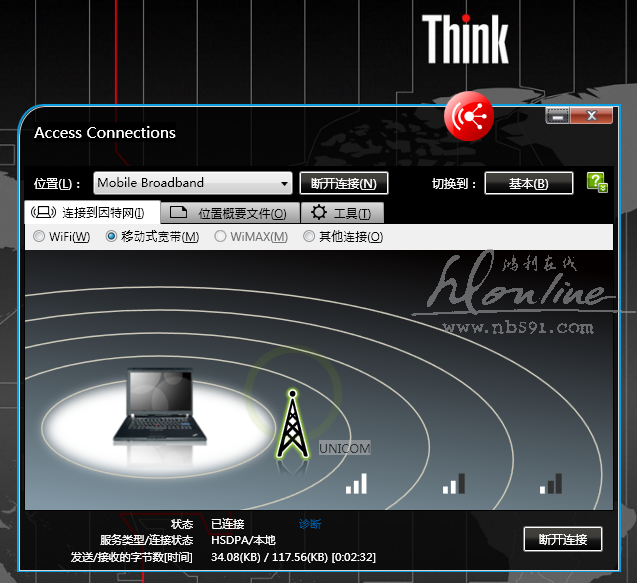Screen dimensions: 637x583
Task: Switch to basic view with 基本(B)
Action: 528,184
